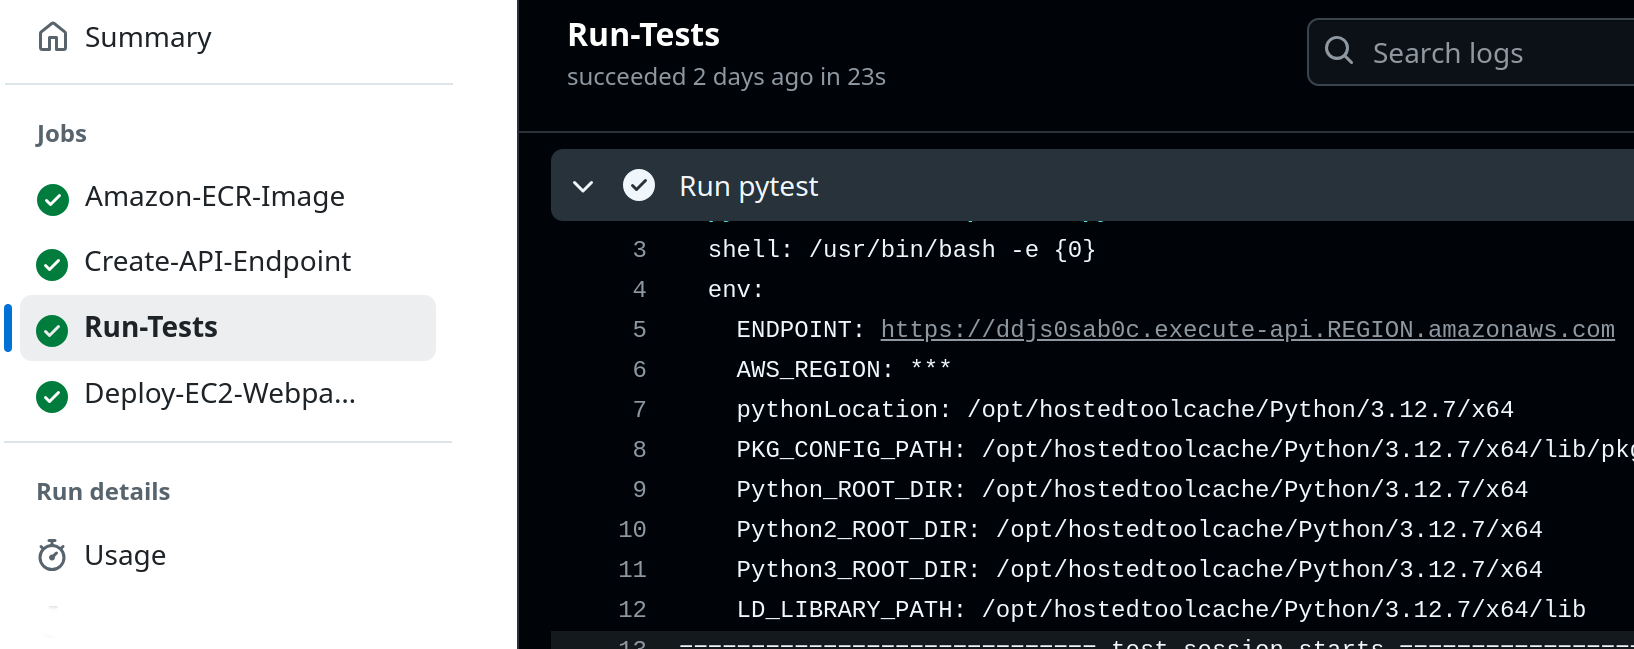This screenshot has width=1634, height=649.
Task: Click the Summary home icon
Action: tap(53, 37)
